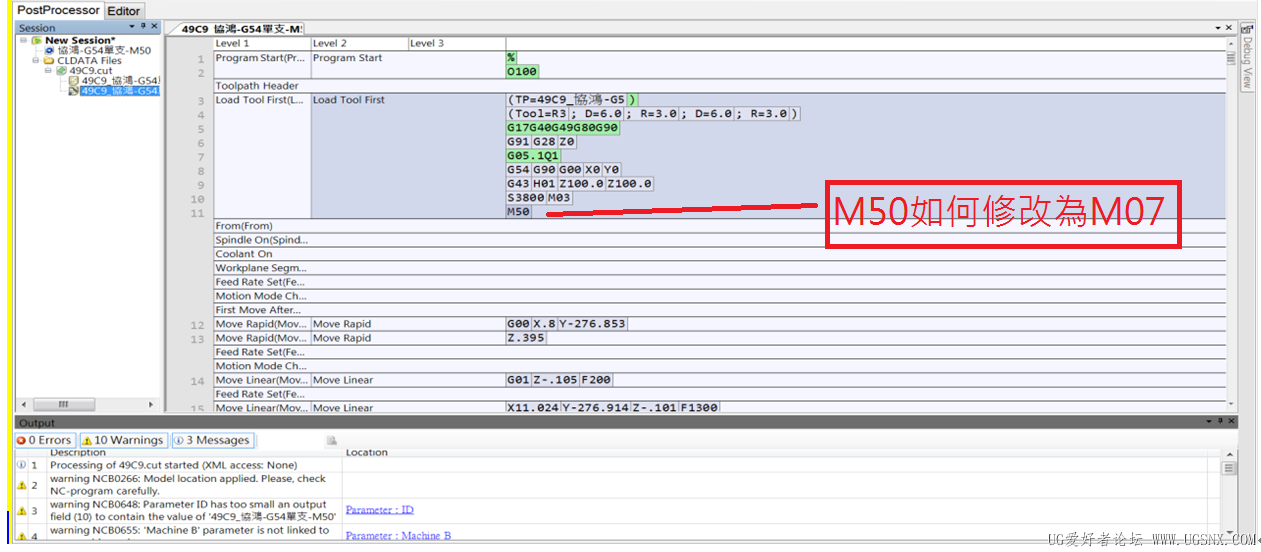Screen dimensions: 1261x552
Task: Switch to the Editor tab
Action: (x=124, y=11)
